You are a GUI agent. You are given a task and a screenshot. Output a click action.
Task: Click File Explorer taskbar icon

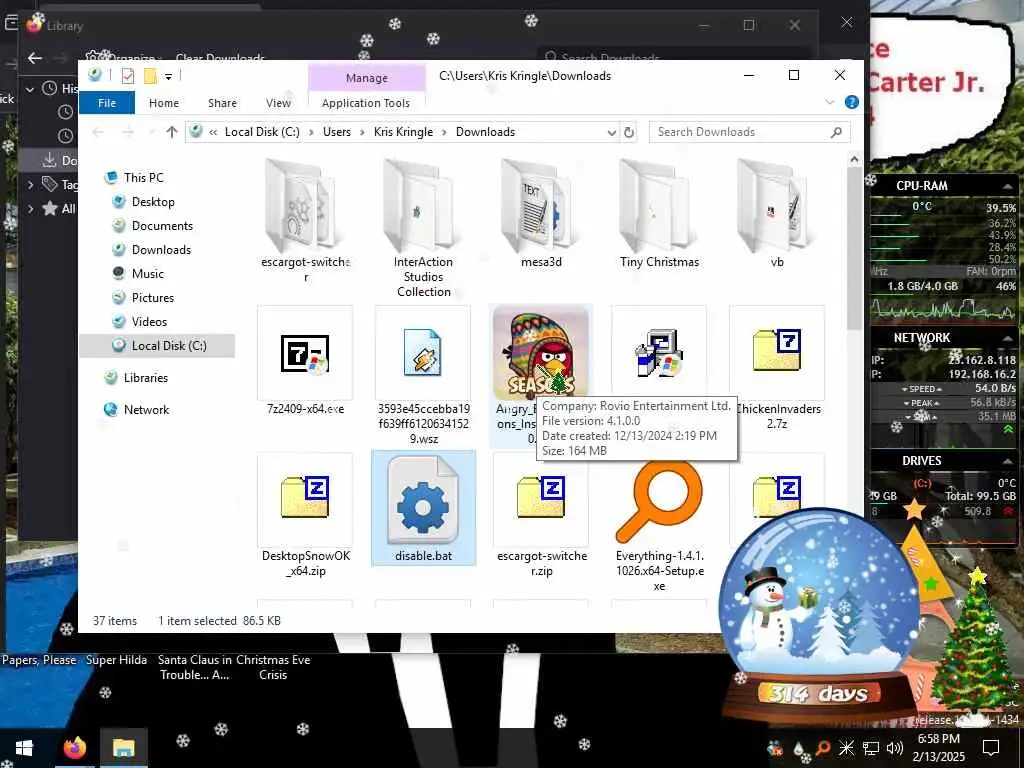pos(123,748)
